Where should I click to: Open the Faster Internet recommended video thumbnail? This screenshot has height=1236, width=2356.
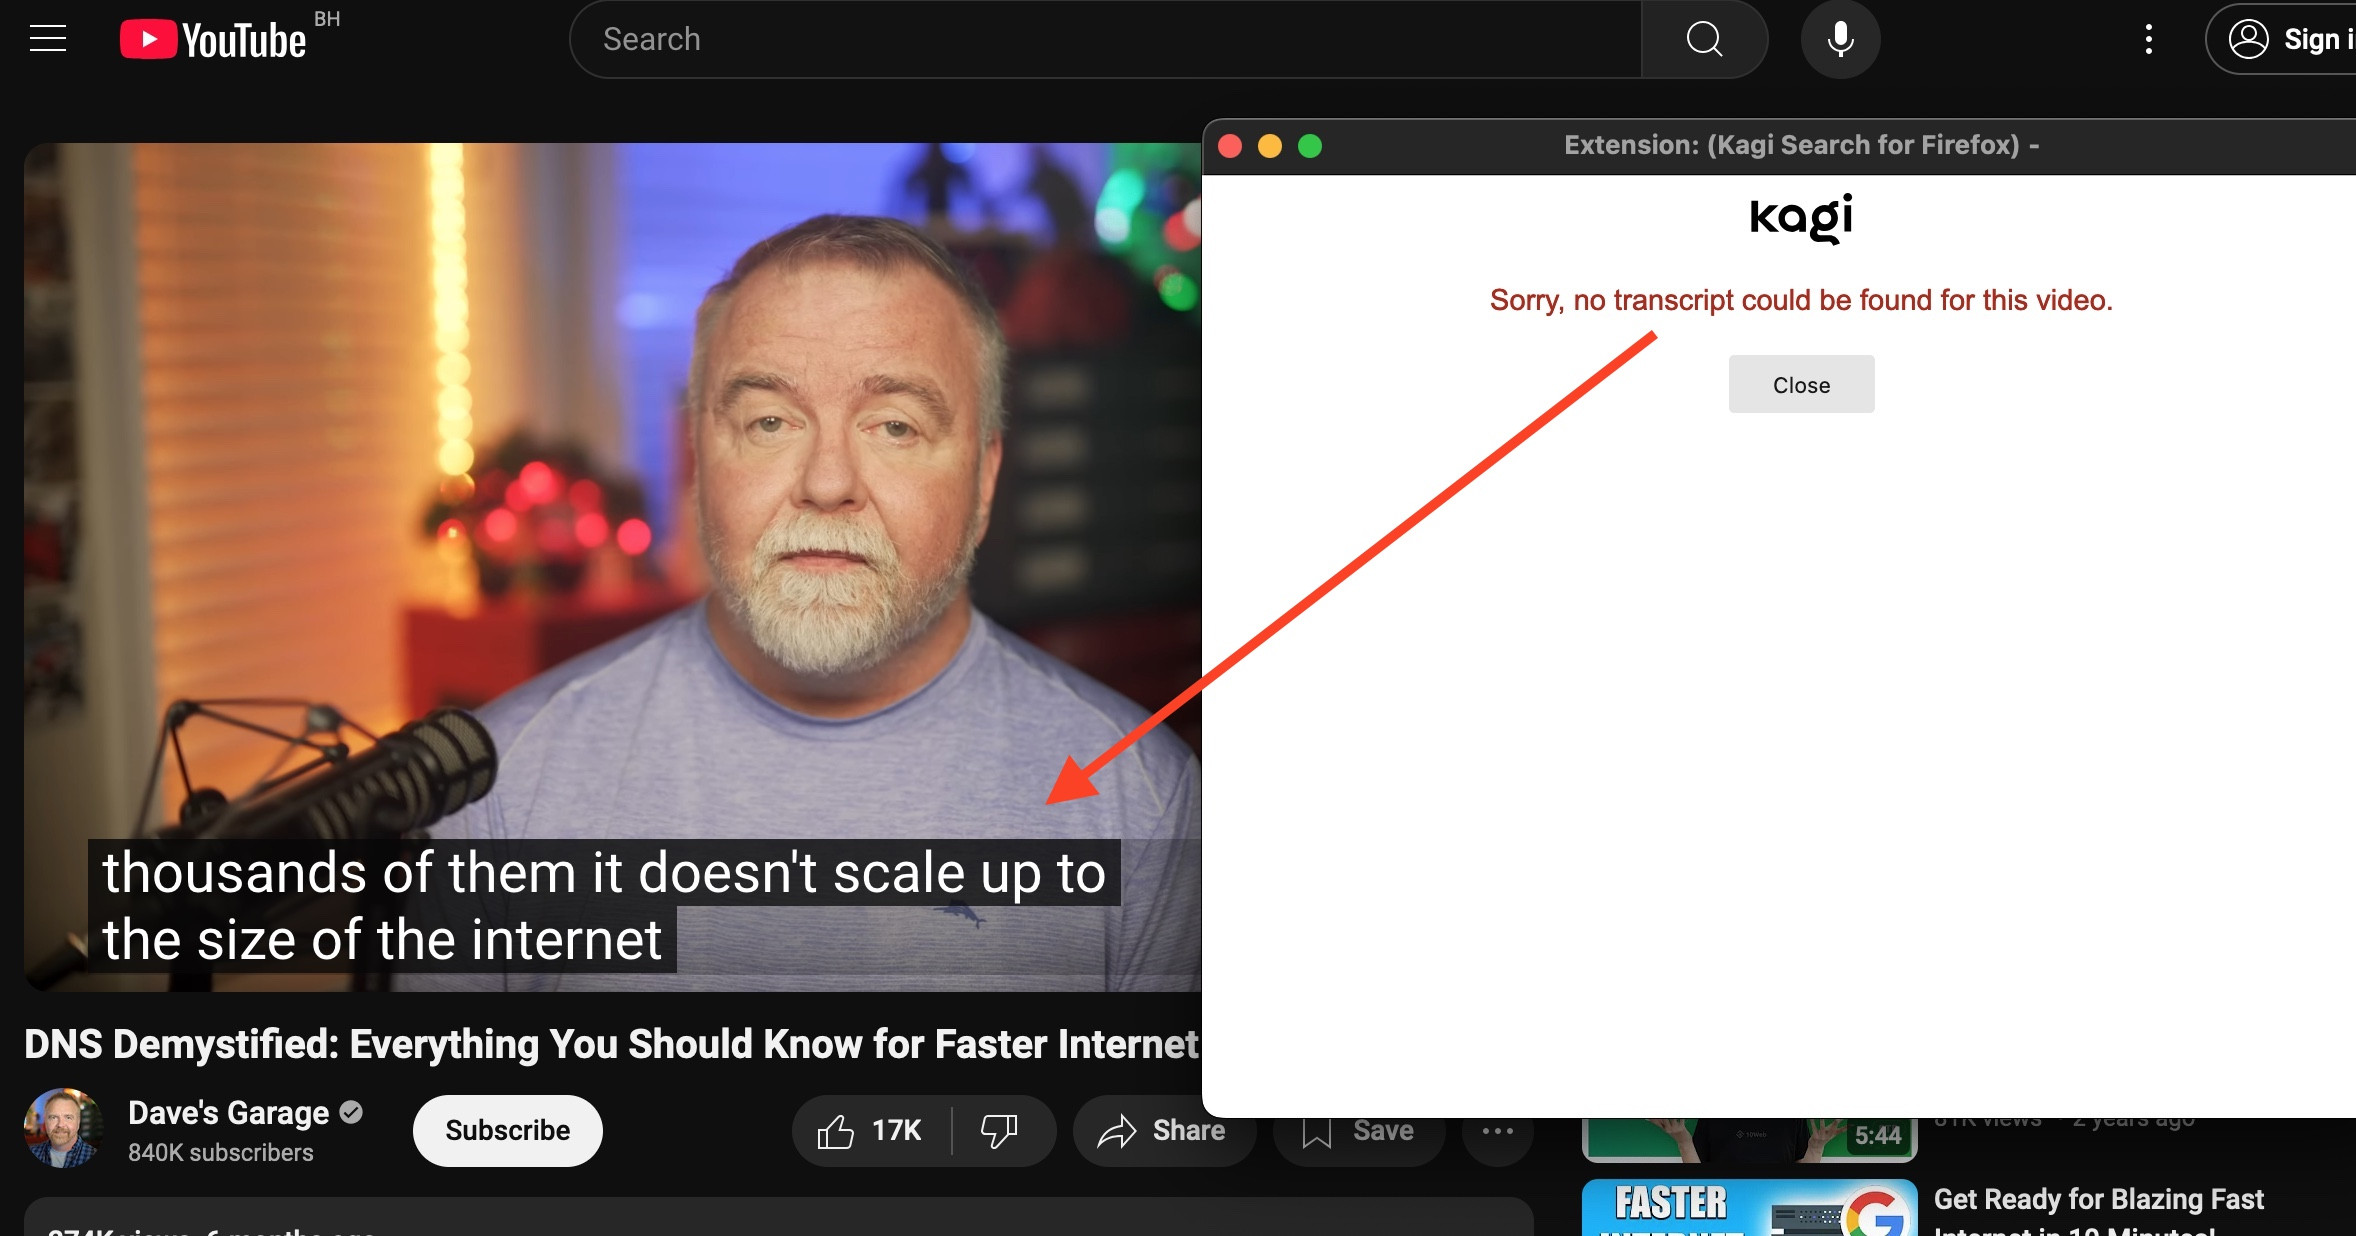pyautogui.click(x=1749, y=1208)
